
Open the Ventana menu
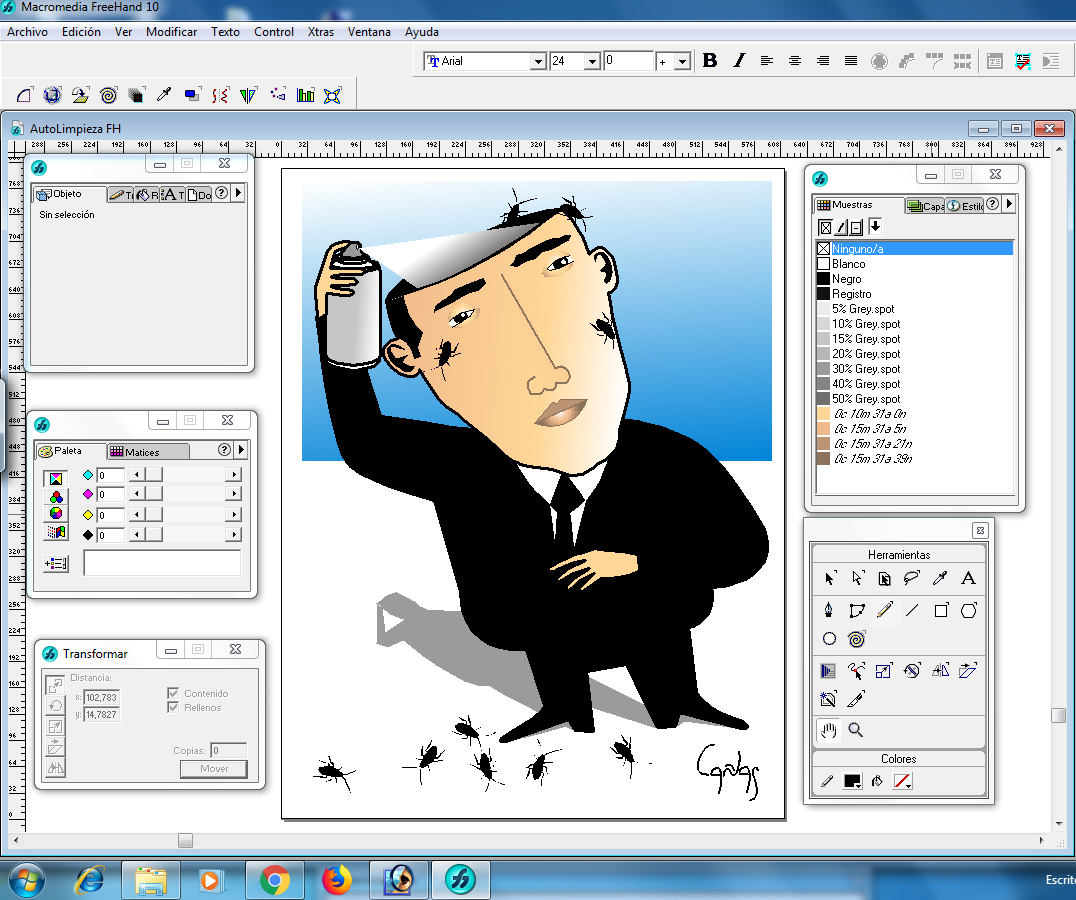point(369,32)
